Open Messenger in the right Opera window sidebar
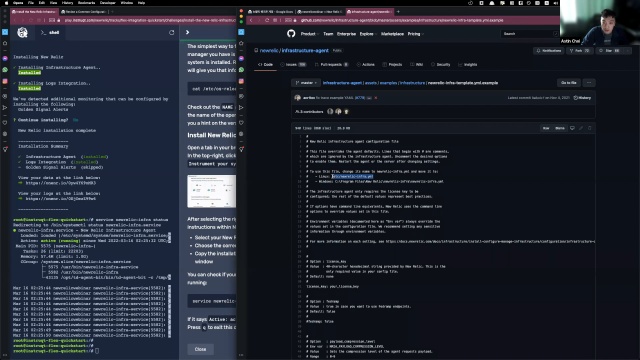Image resolution: width=640 pixels, height=360 pixels. point(241,59)
